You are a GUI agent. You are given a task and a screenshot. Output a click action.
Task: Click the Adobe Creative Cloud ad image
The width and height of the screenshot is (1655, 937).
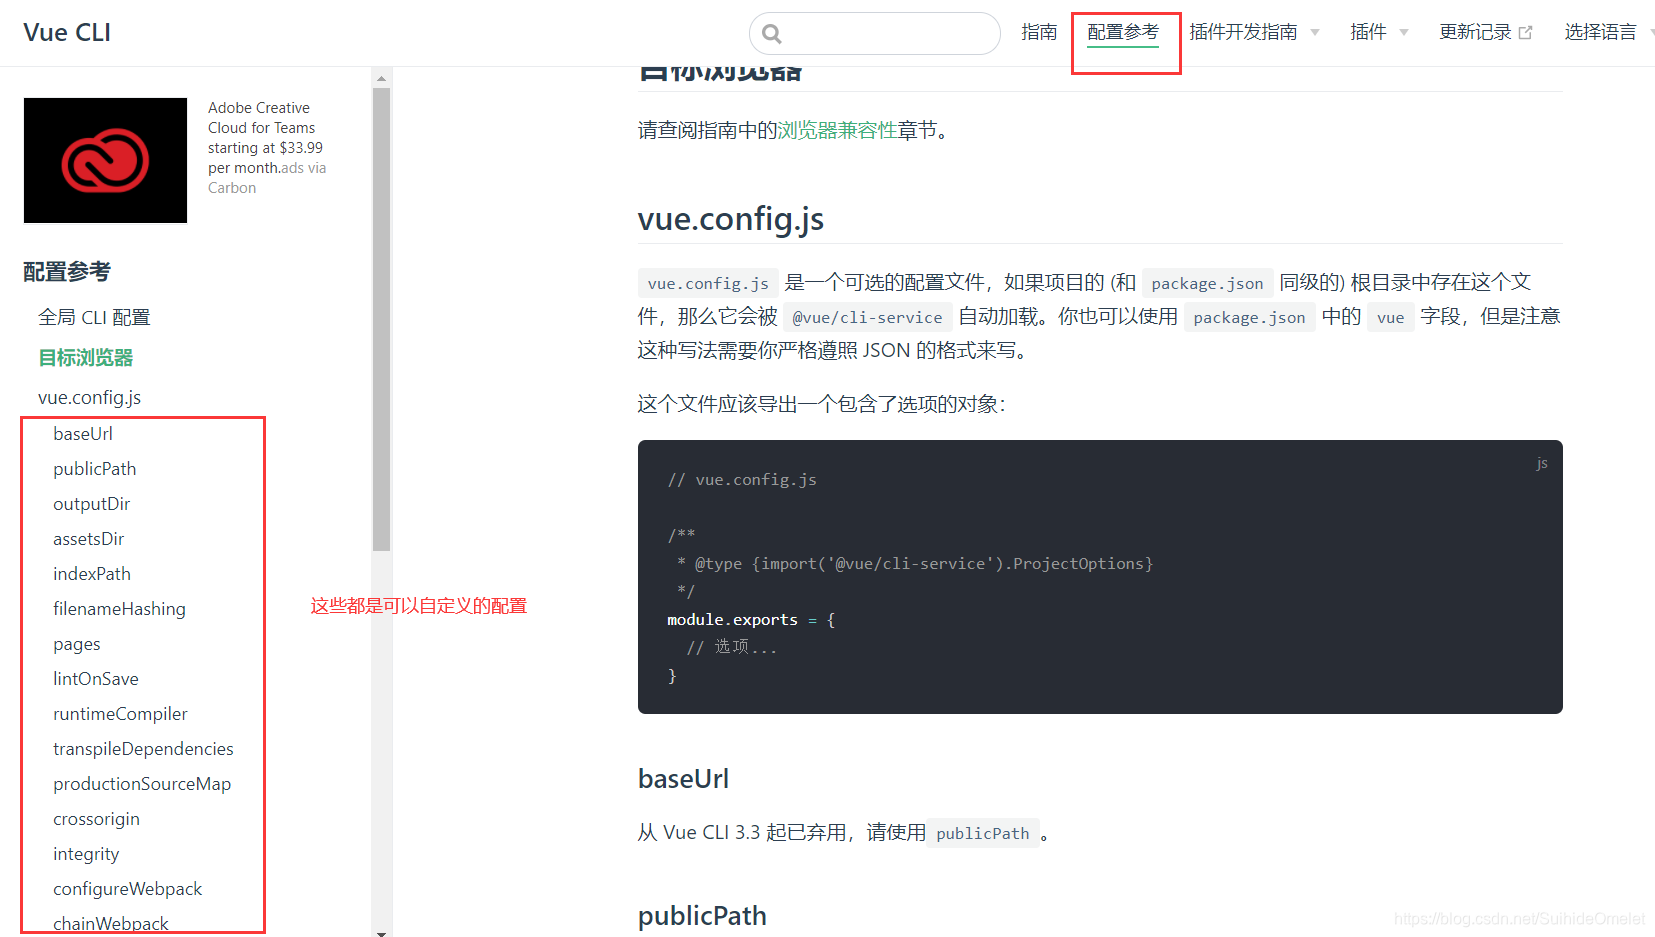click(105, 160)
